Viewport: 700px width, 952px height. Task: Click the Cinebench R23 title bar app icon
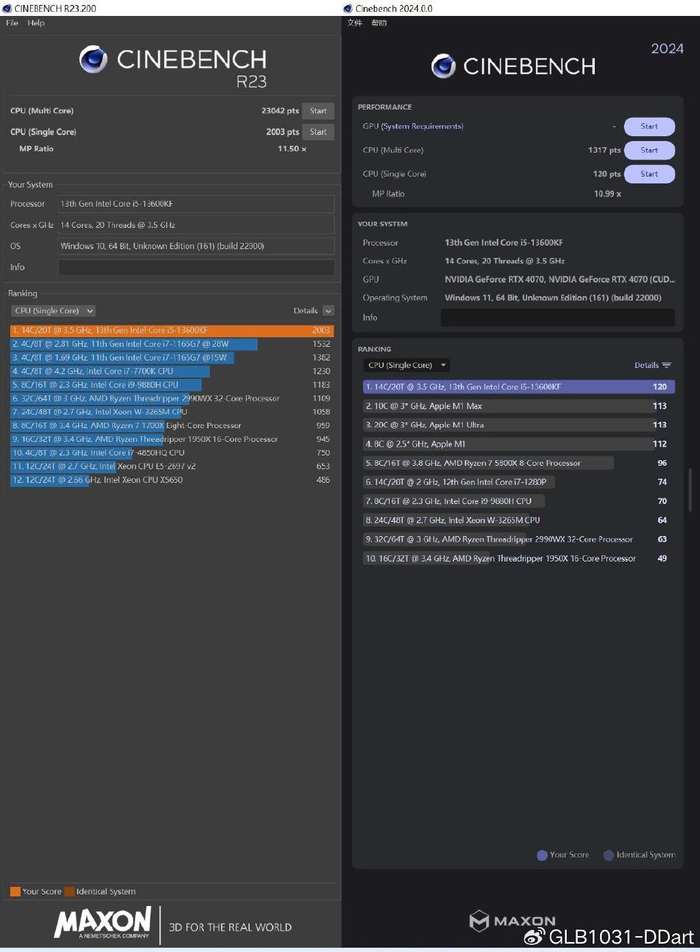point(8,8)
